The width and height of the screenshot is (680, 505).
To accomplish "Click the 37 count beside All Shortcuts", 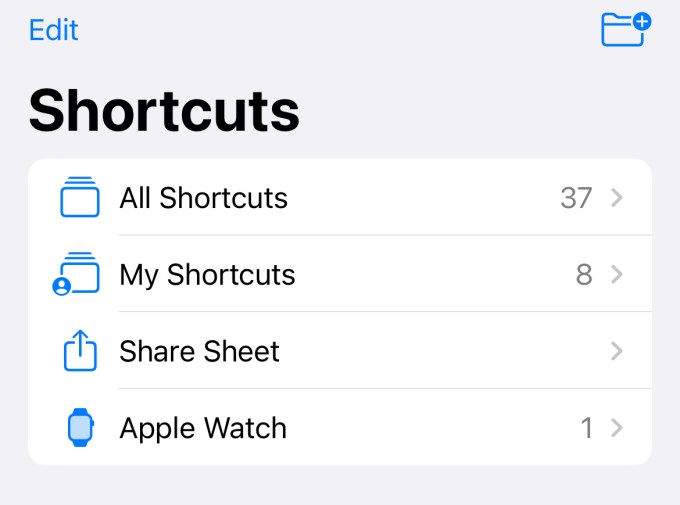I will pyautogui.click(x=576, y=198).
